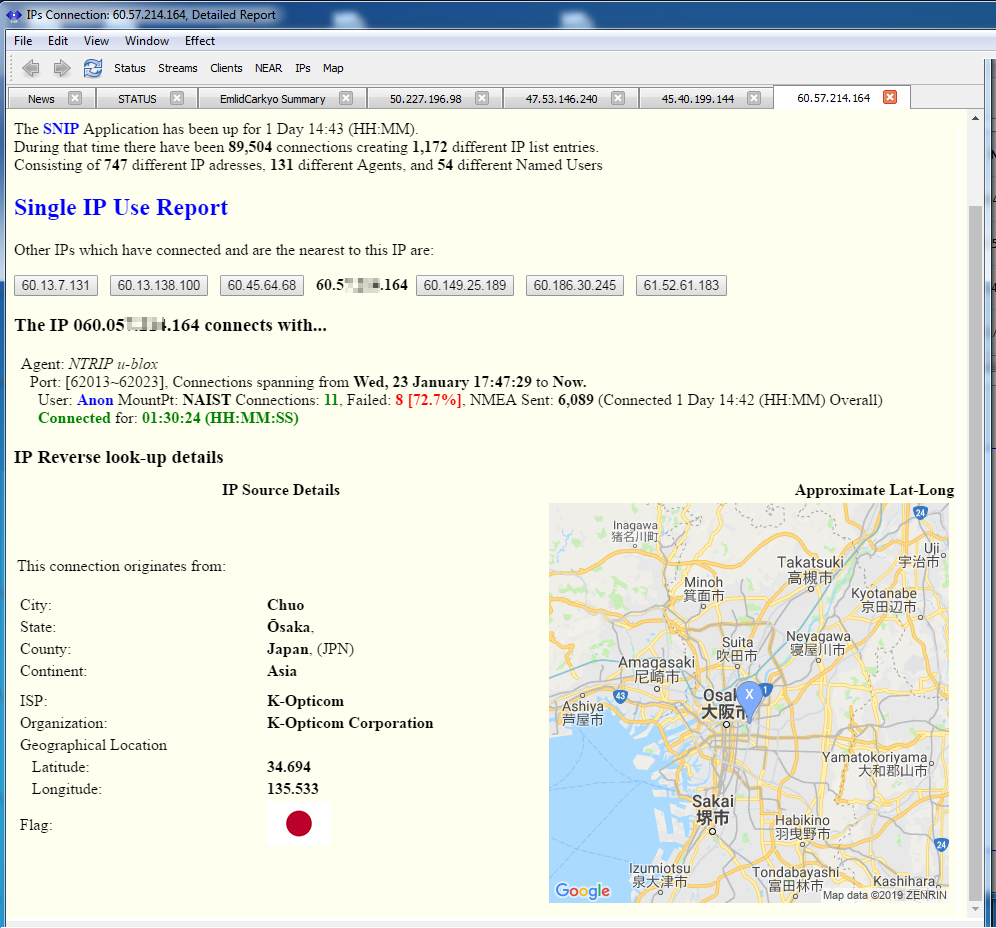The height and width of the screenshot is (928, 996).
Task: Click the Connected for 01:30:24 text
Action: [x=168, y=418]
